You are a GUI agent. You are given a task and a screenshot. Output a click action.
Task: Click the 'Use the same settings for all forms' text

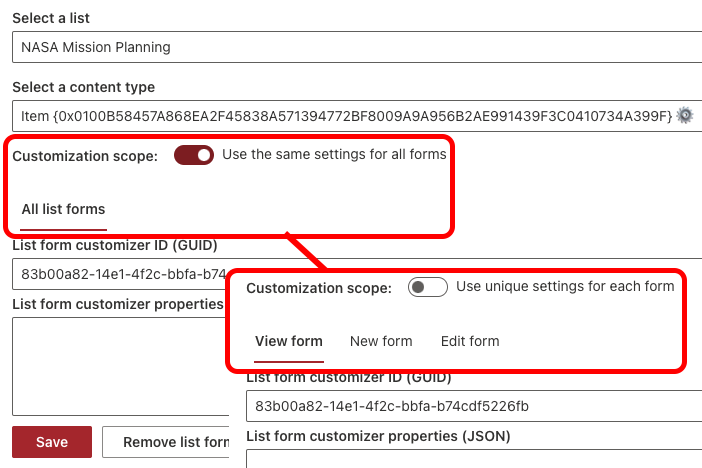334,155
